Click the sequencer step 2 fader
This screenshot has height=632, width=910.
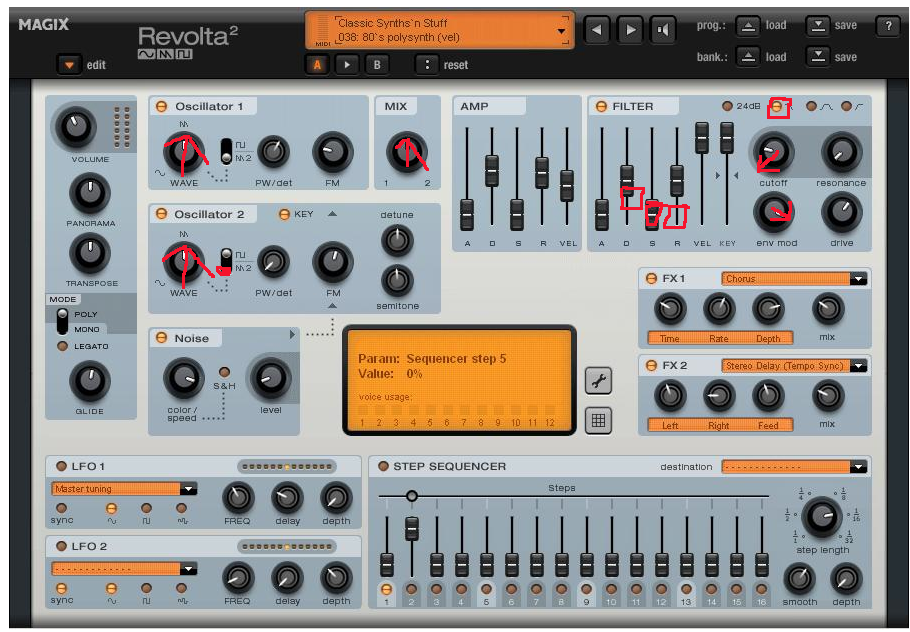(x=411, y=529)
